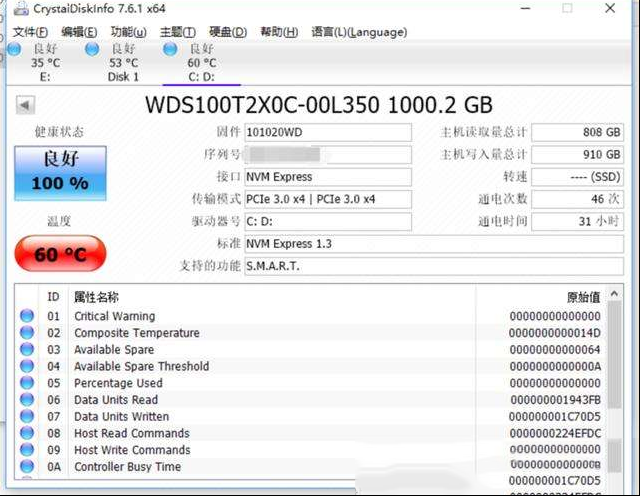
Task: Click the raw value 000000001943FB
Action: click(x=556, y=400)
